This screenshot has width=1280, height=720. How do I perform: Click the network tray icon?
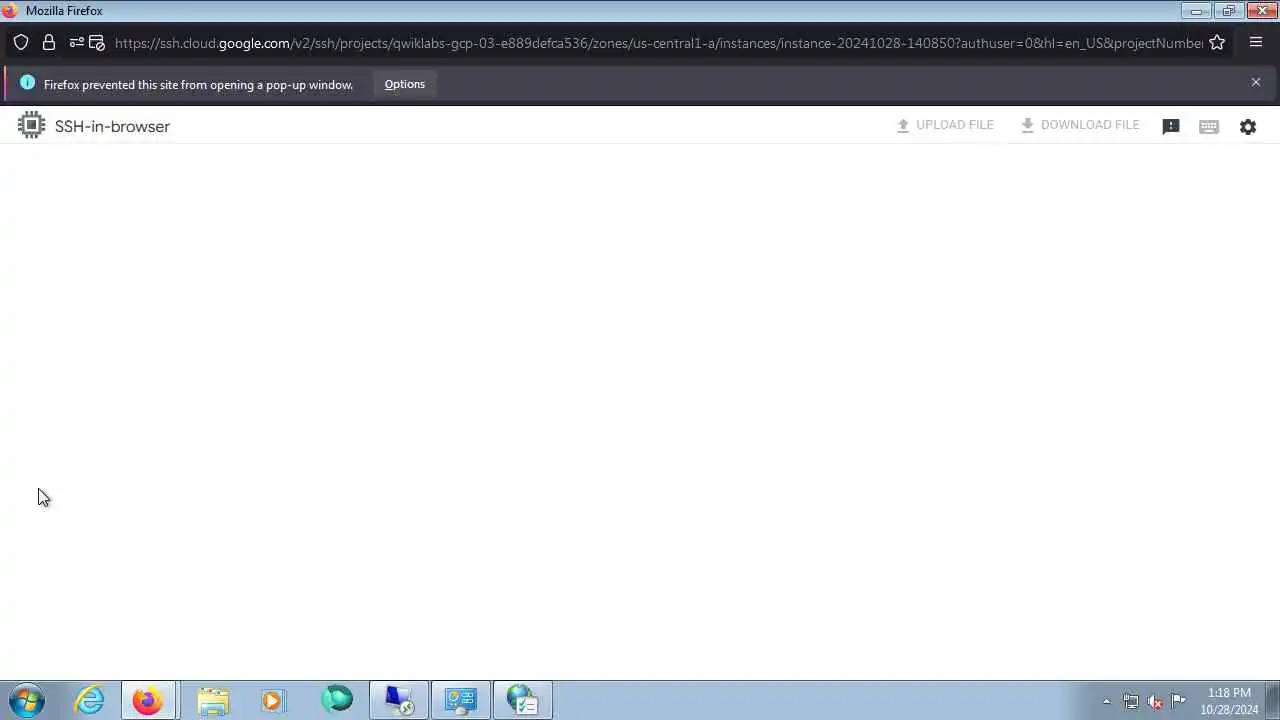1131,701
